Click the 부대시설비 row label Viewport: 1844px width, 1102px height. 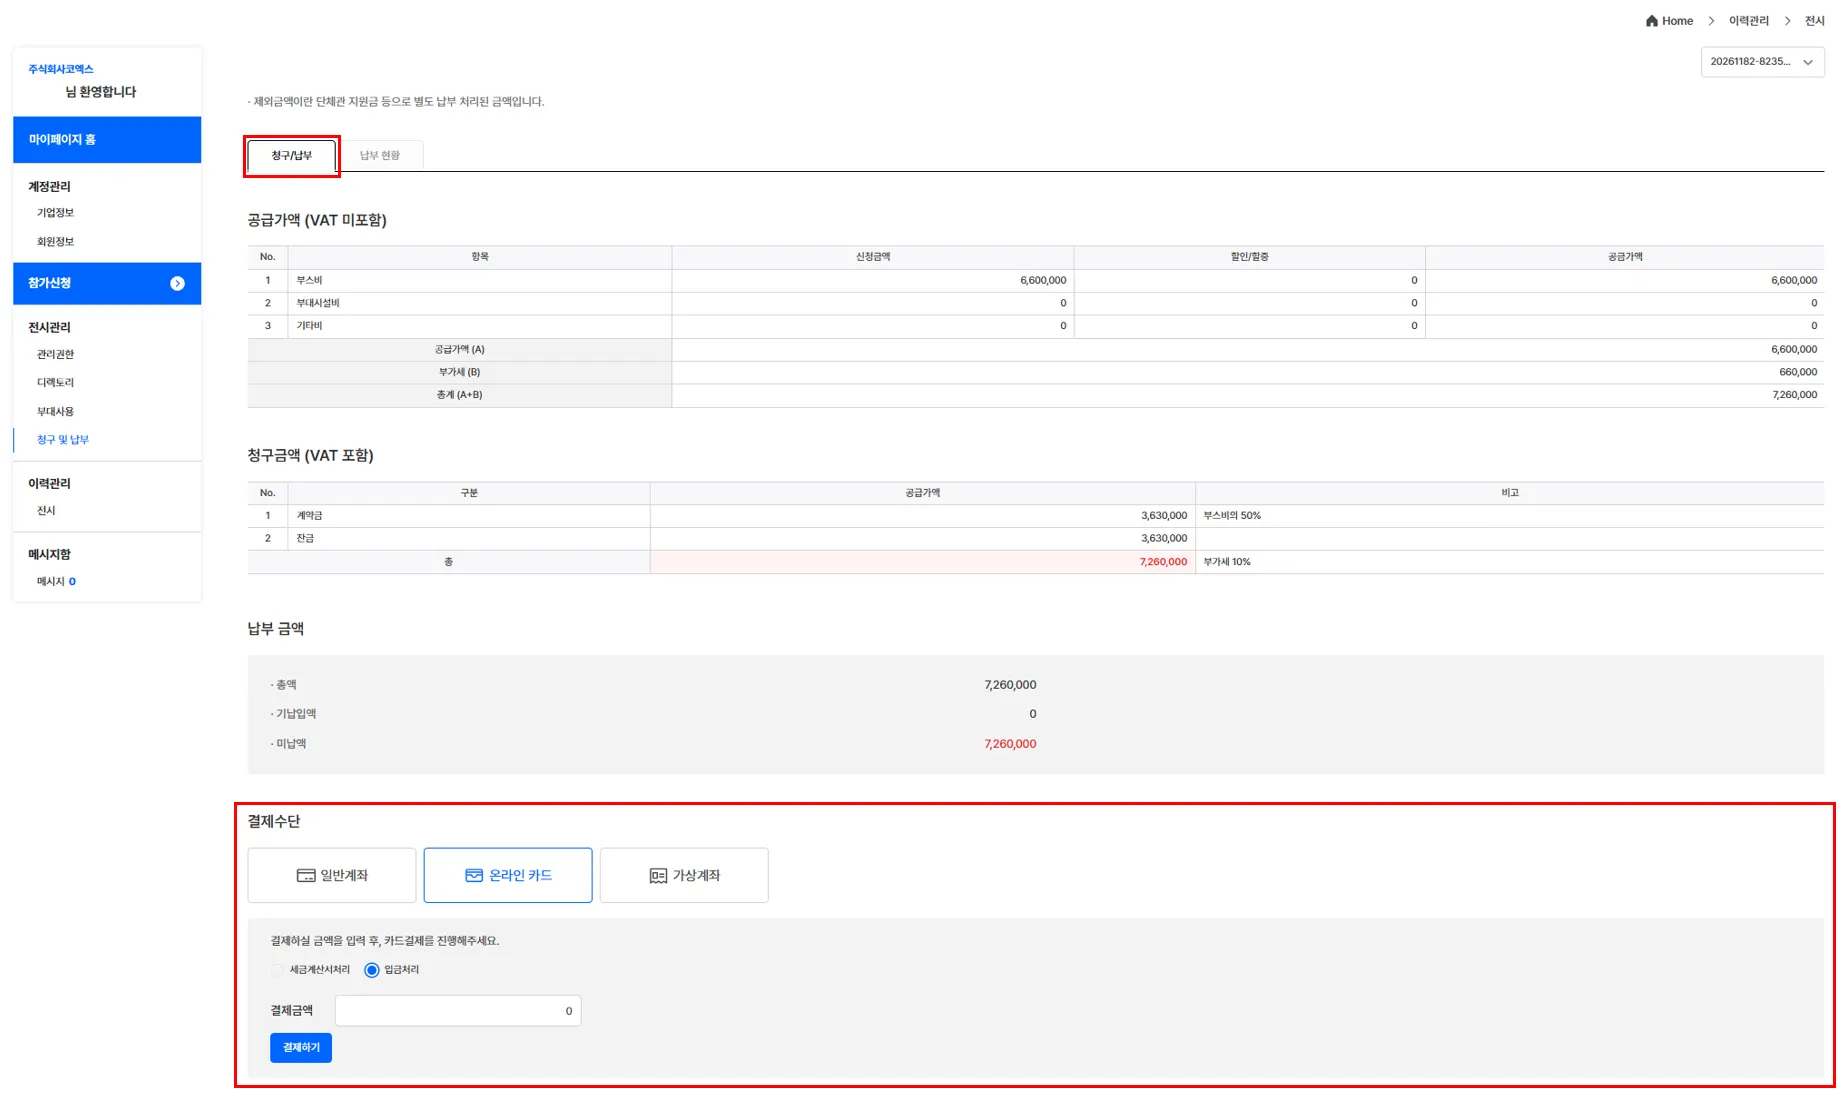pos(318,303)
